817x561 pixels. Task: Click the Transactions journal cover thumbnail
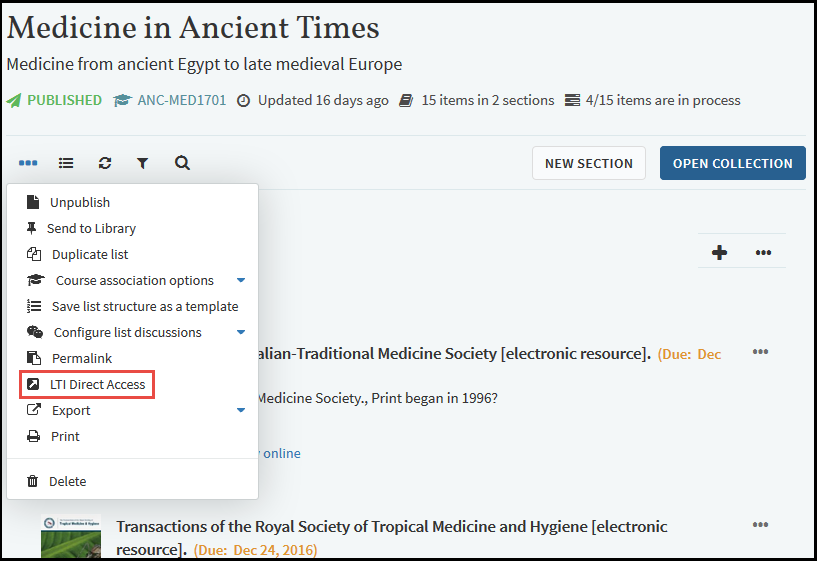71,536
